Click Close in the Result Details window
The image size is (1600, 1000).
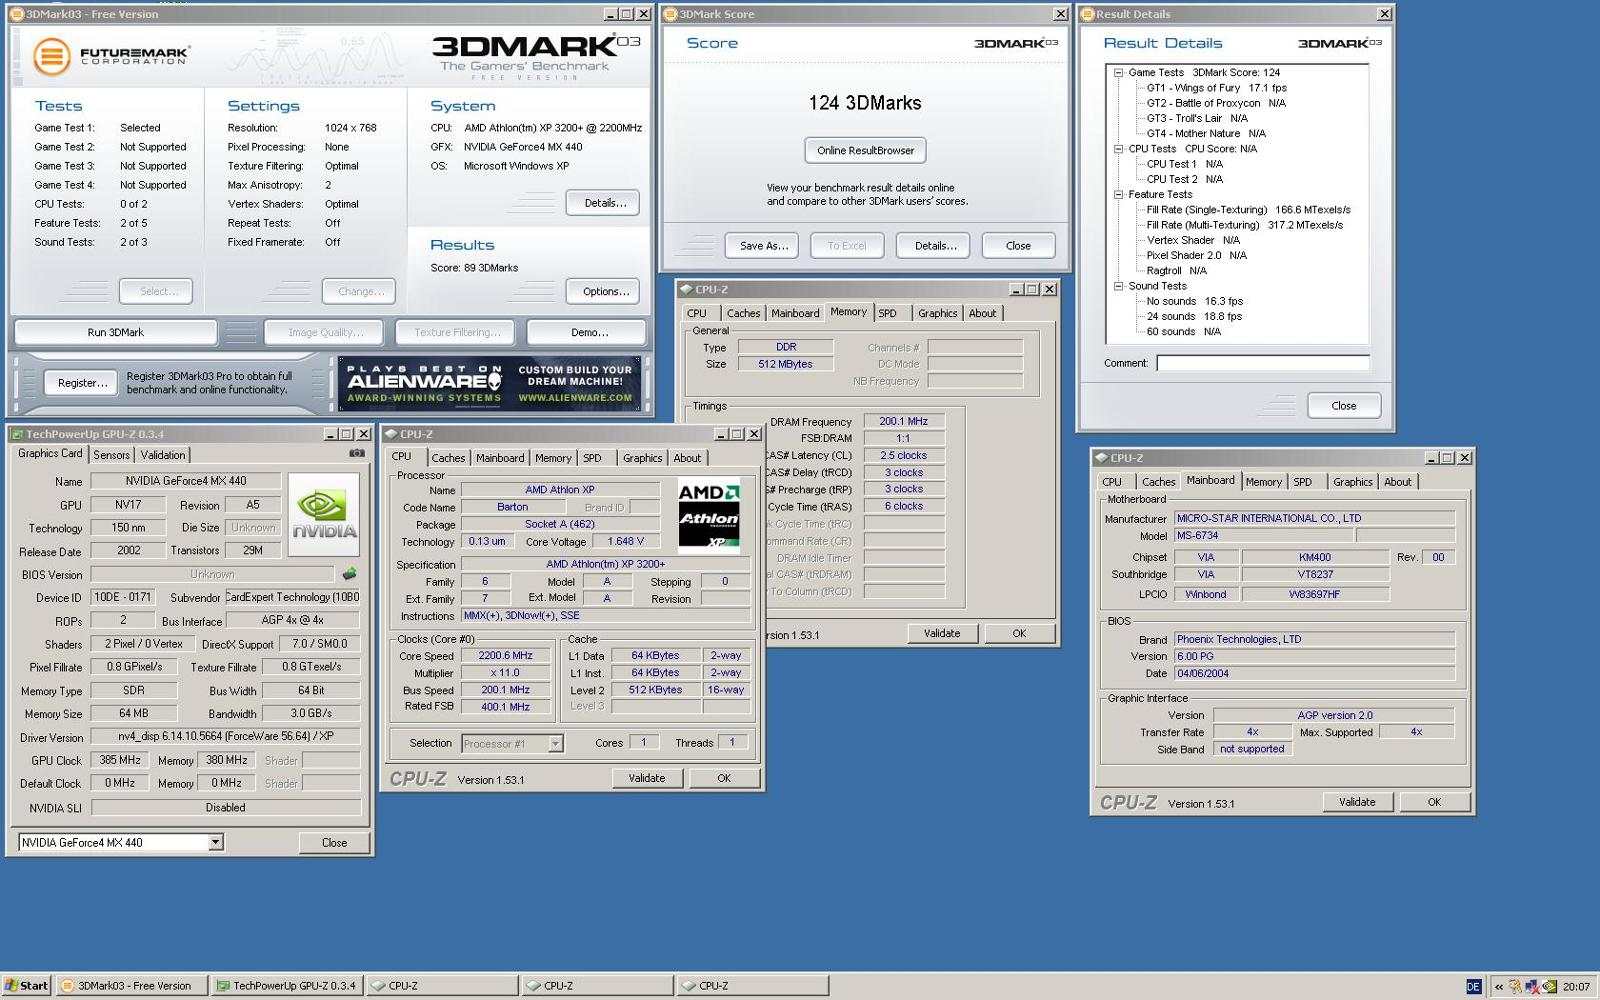[1344, 406]
